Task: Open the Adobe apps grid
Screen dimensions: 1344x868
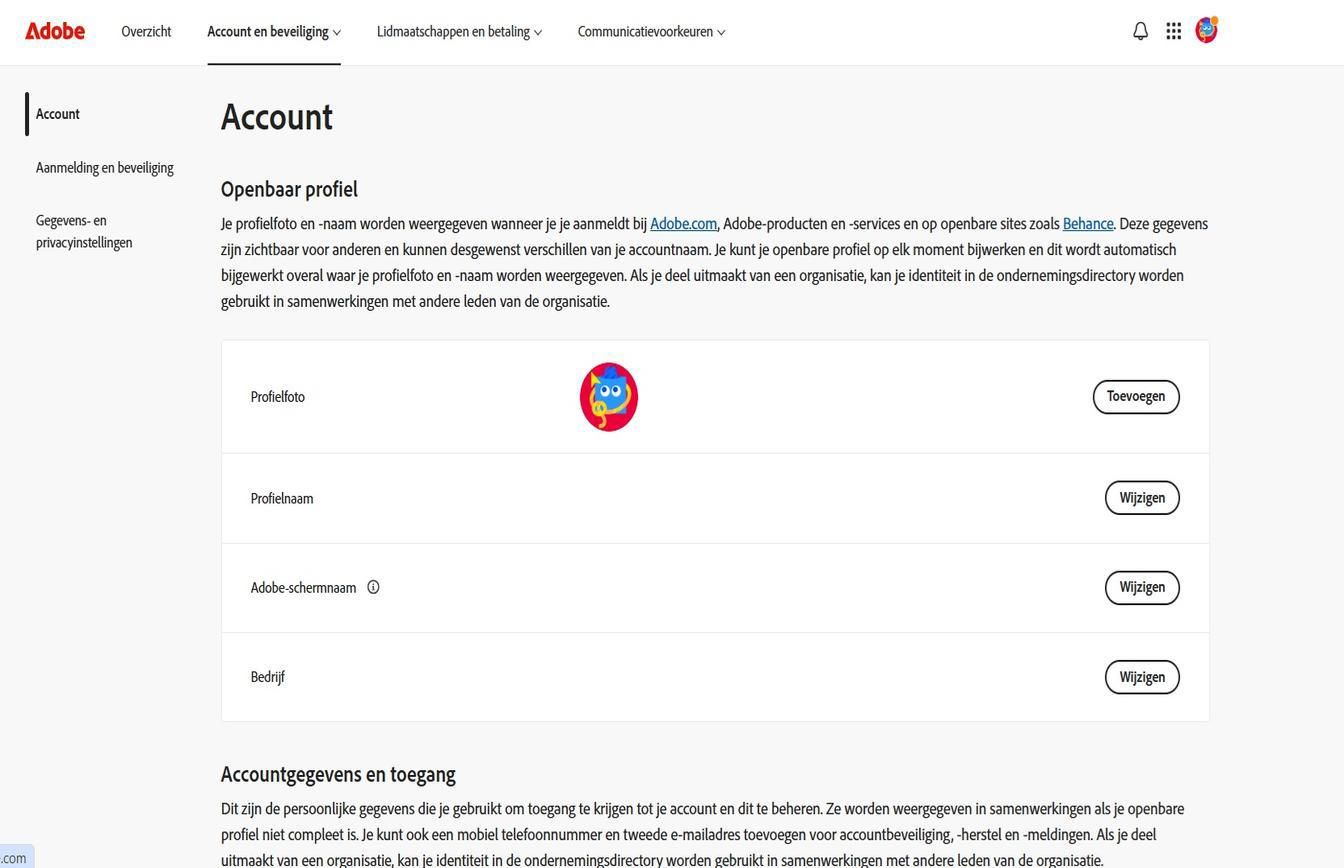Action: click(1172, 30)
